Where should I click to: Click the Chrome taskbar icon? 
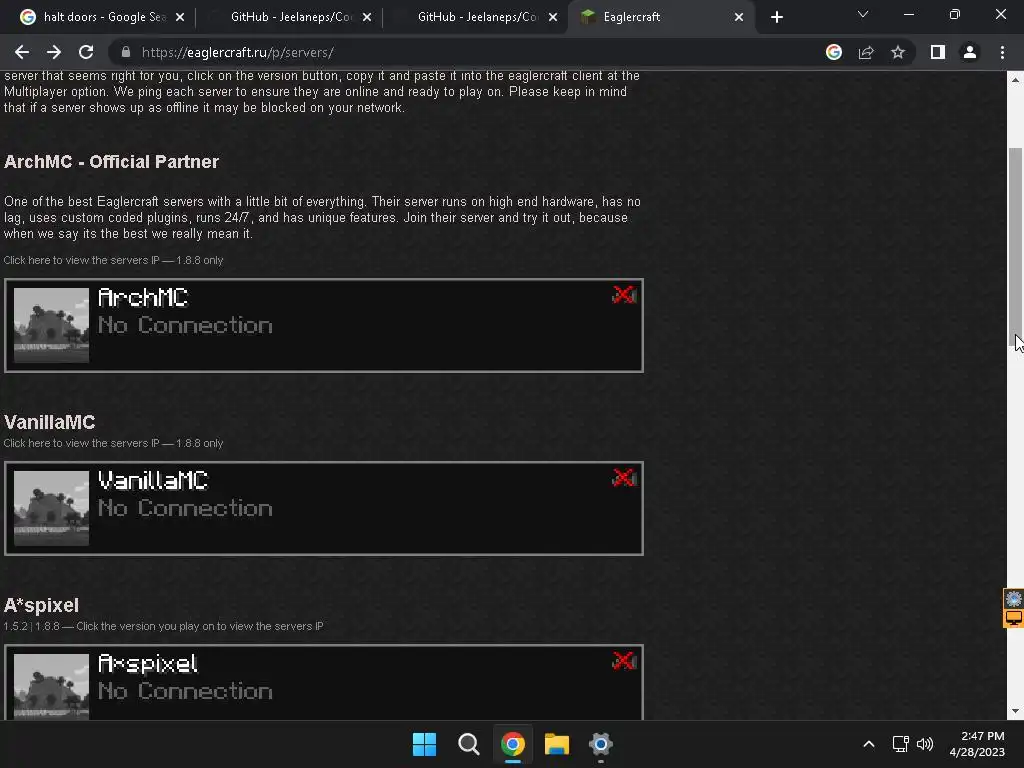click(513, 744)
